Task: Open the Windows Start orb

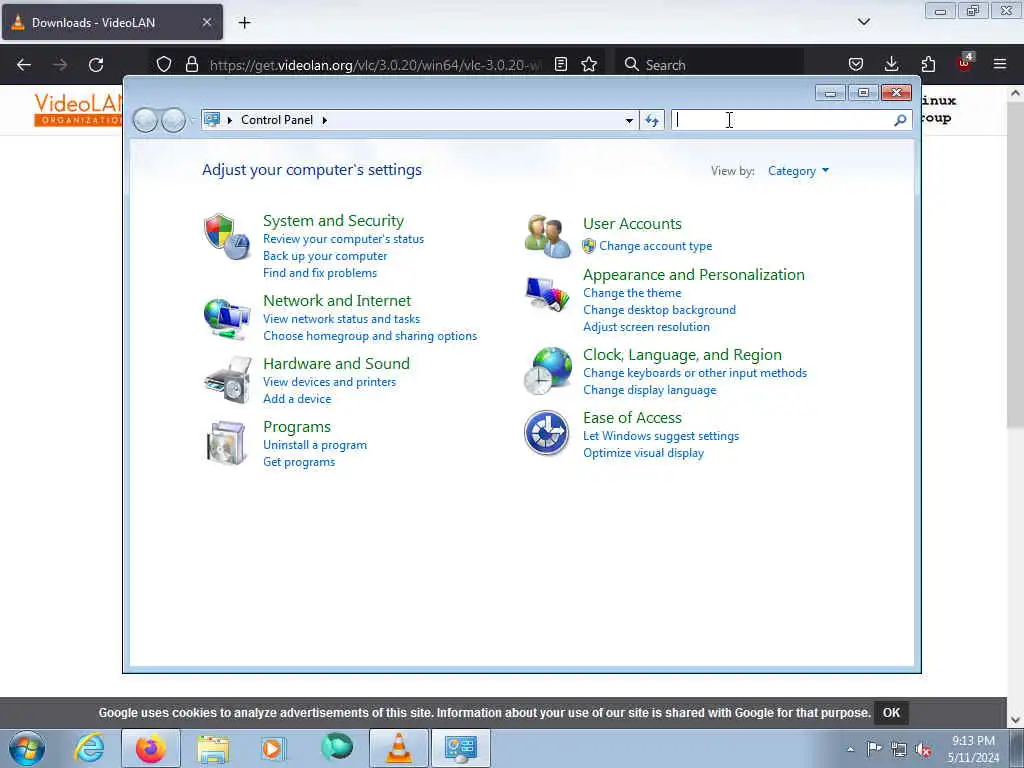Action: point(27,748)
